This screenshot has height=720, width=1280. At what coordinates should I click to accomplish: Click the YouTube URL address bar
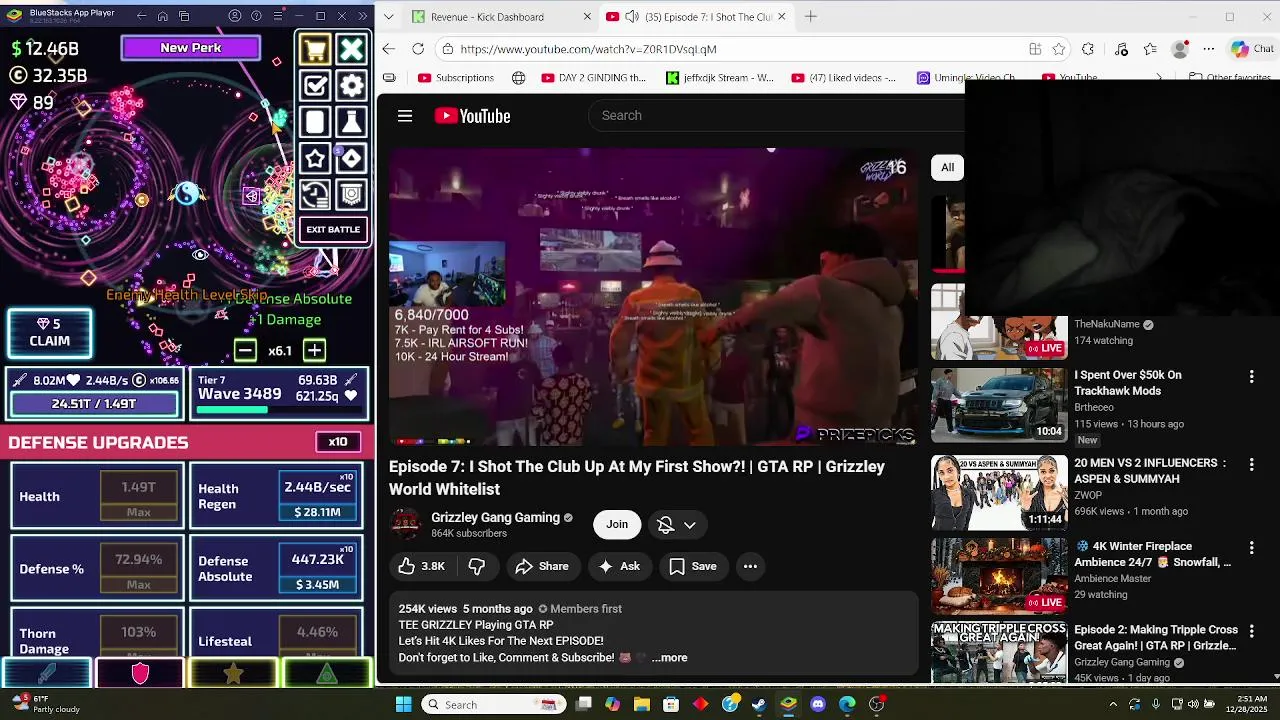click(735, 49)
